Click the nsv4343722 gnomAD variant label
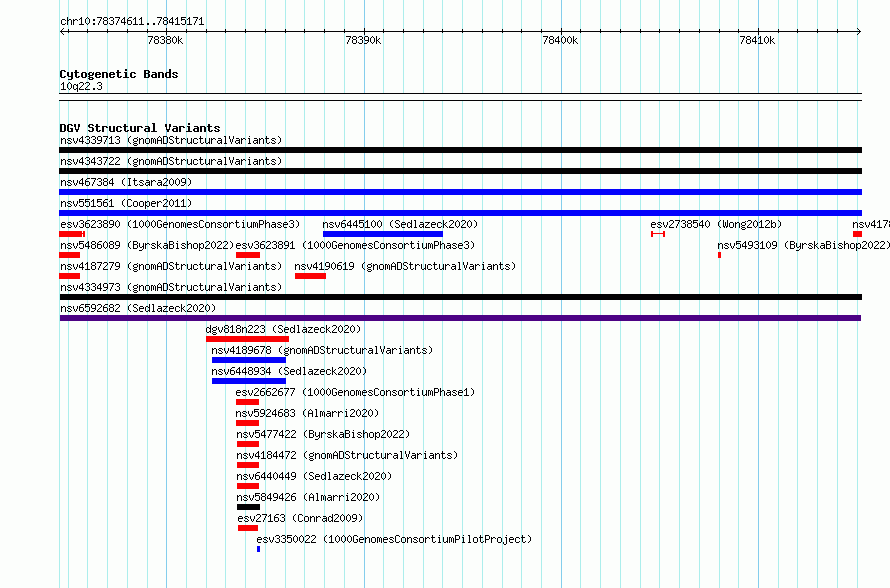This screenshot has height=588, width=890. 171,161
